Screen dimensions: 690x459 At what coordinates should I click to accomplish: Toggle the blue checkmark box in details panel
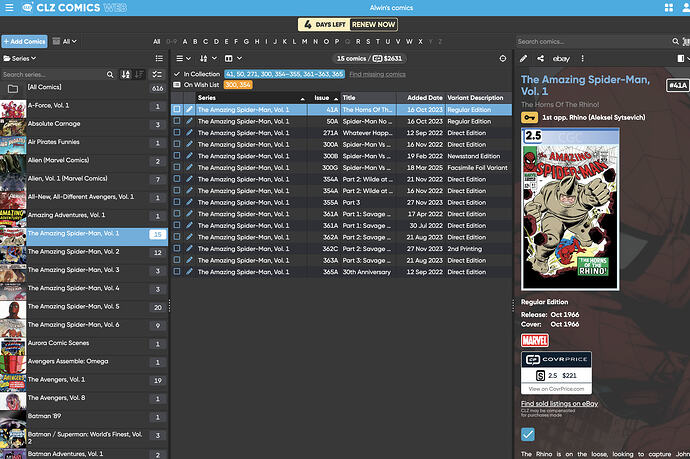tap(528, 434)
